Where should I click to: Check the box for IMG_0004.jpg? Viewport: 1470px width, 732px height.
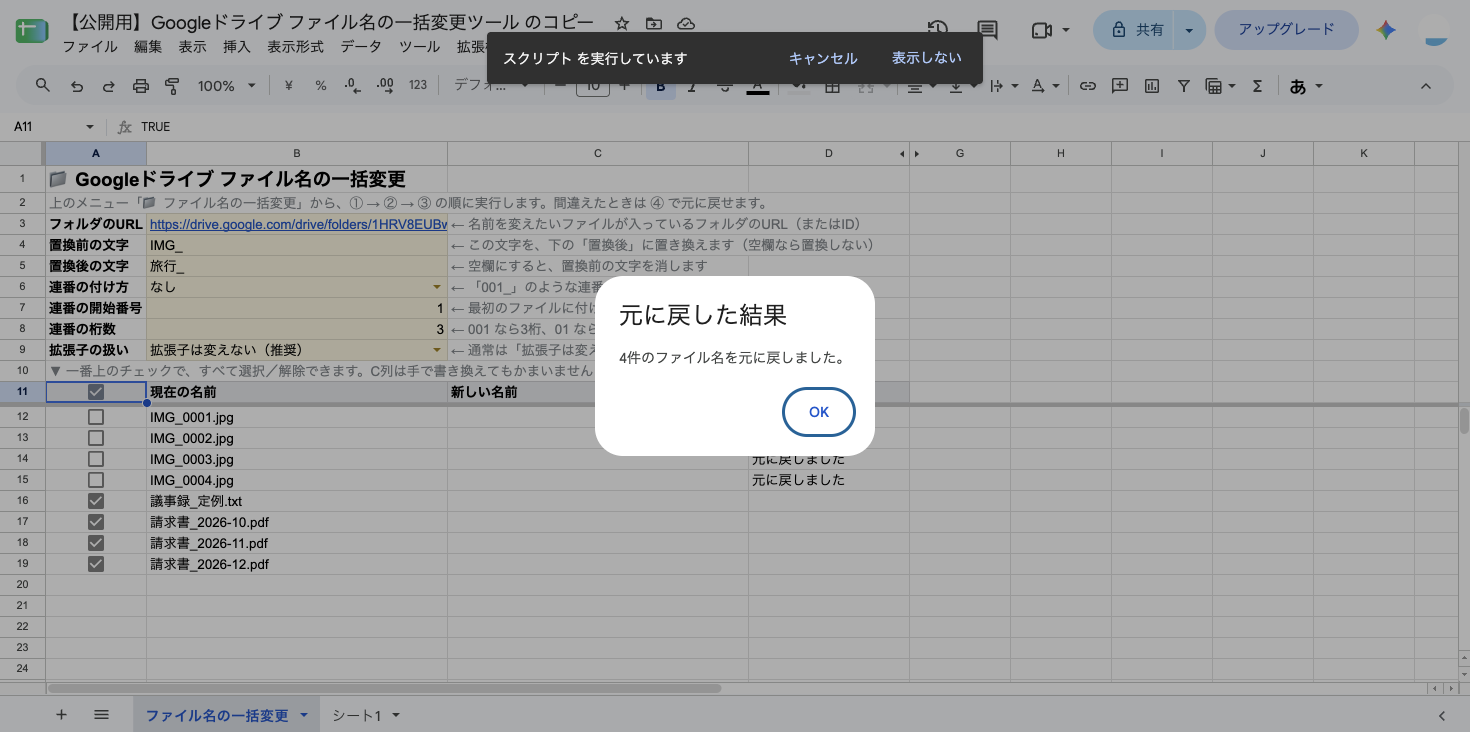pyautogui.click(x=96, y=480)
